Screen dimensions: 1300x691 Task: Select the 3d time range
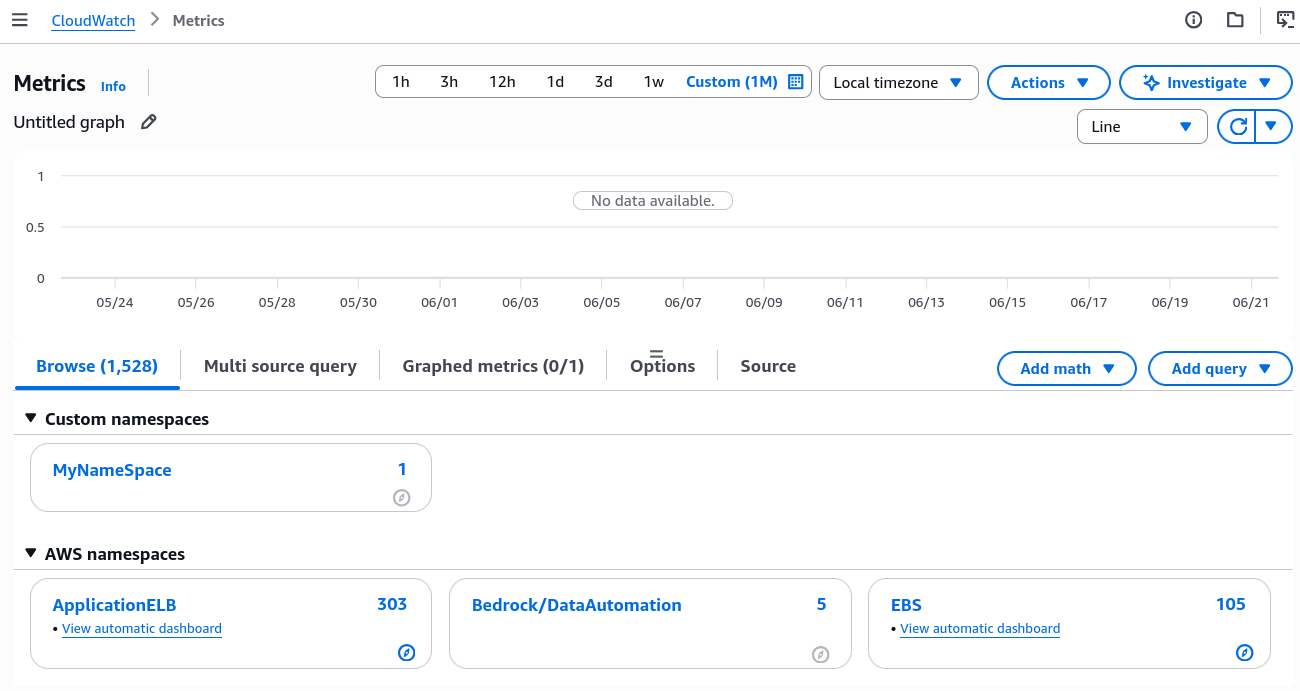pos(603,82)
